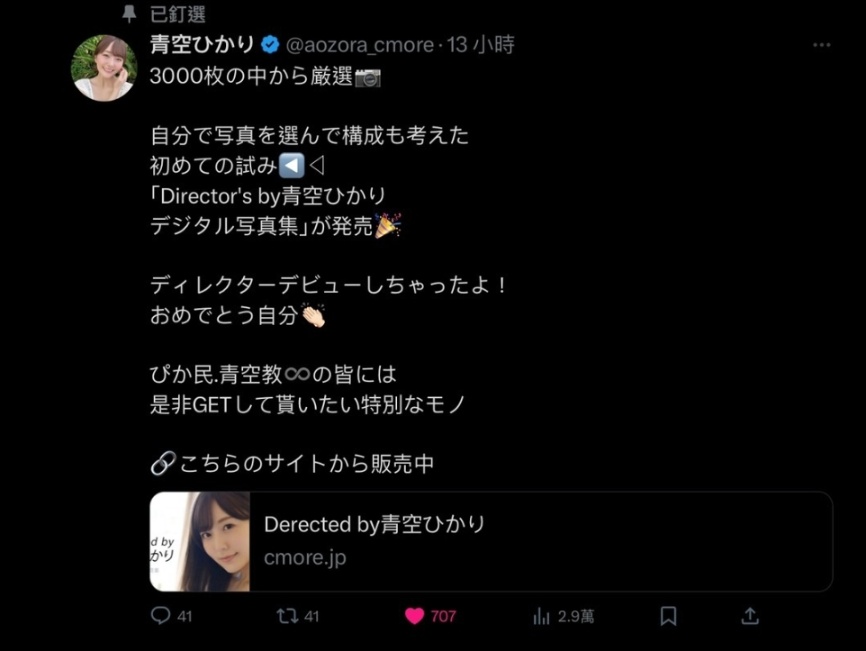
Task: Click the 已釘選 pinned label
Action: pos(178,14)
